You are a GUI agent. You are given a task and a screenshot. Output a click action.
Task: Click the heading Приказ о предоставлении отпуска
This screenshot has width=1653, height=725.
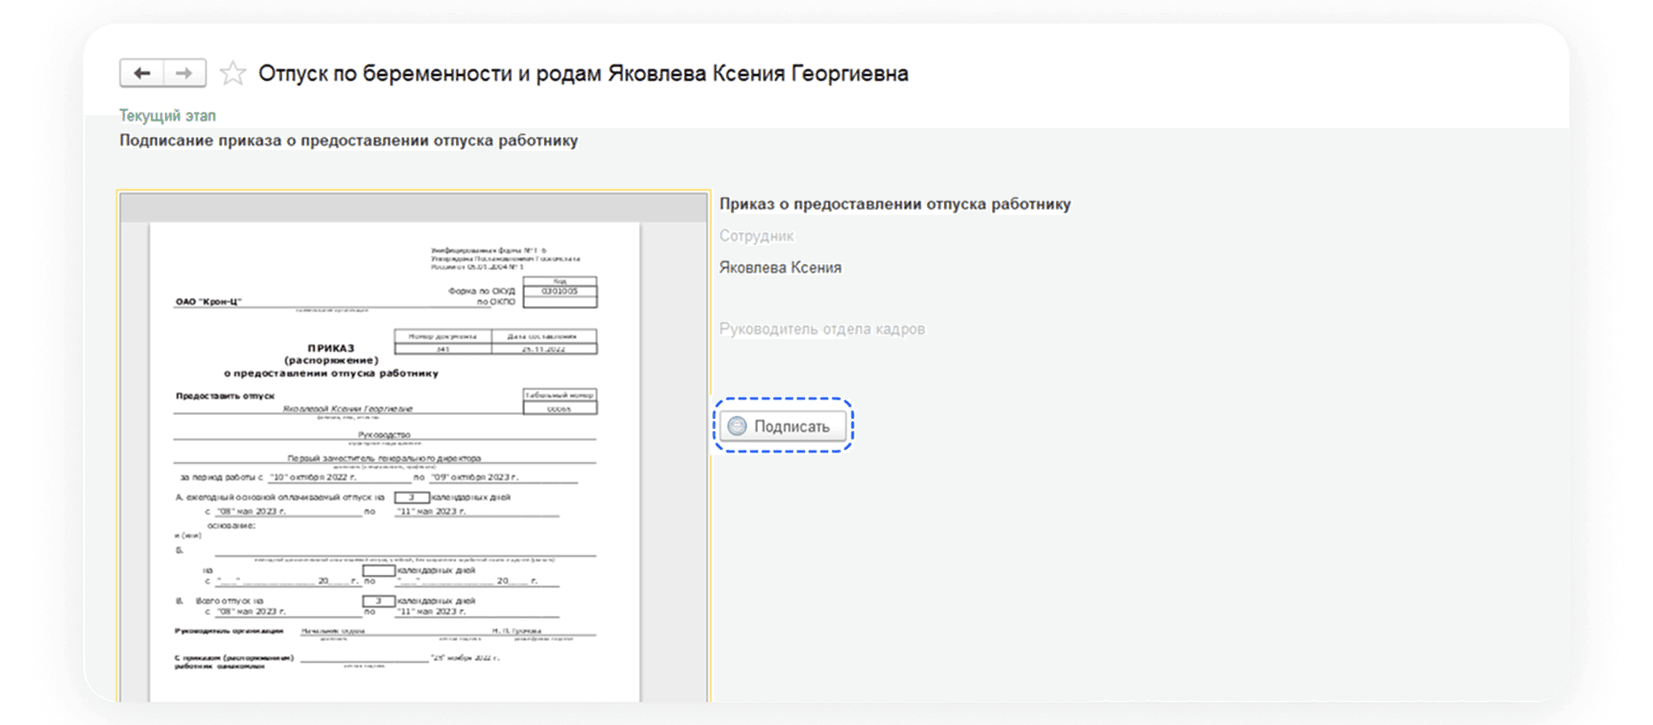(x=894, y=204)
